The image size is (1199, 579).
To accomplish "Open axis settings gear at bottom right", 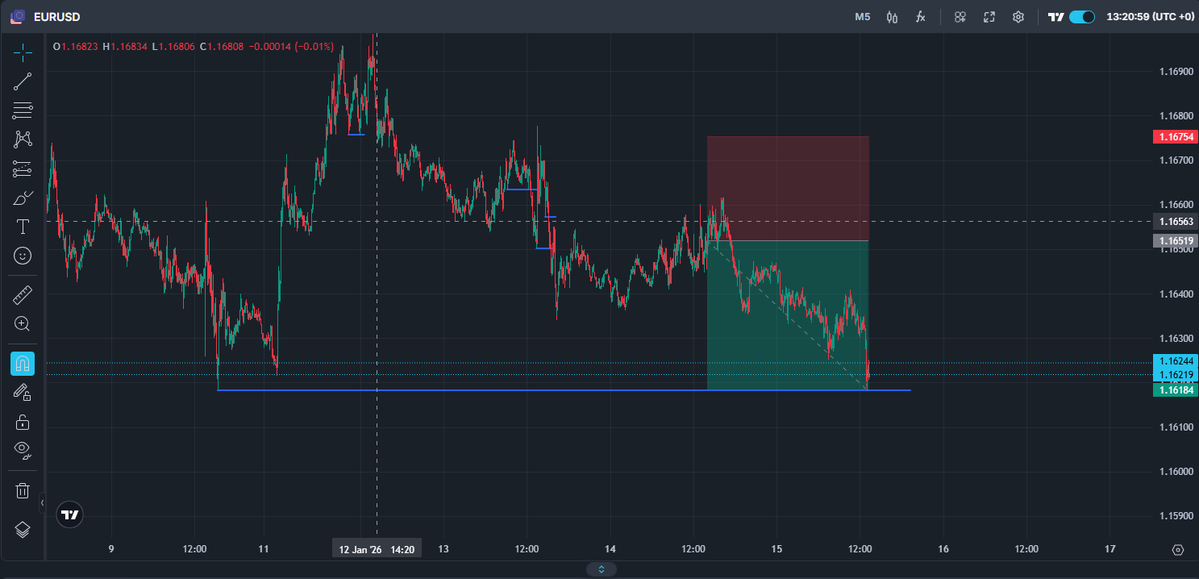I will tap(1178, 549).
